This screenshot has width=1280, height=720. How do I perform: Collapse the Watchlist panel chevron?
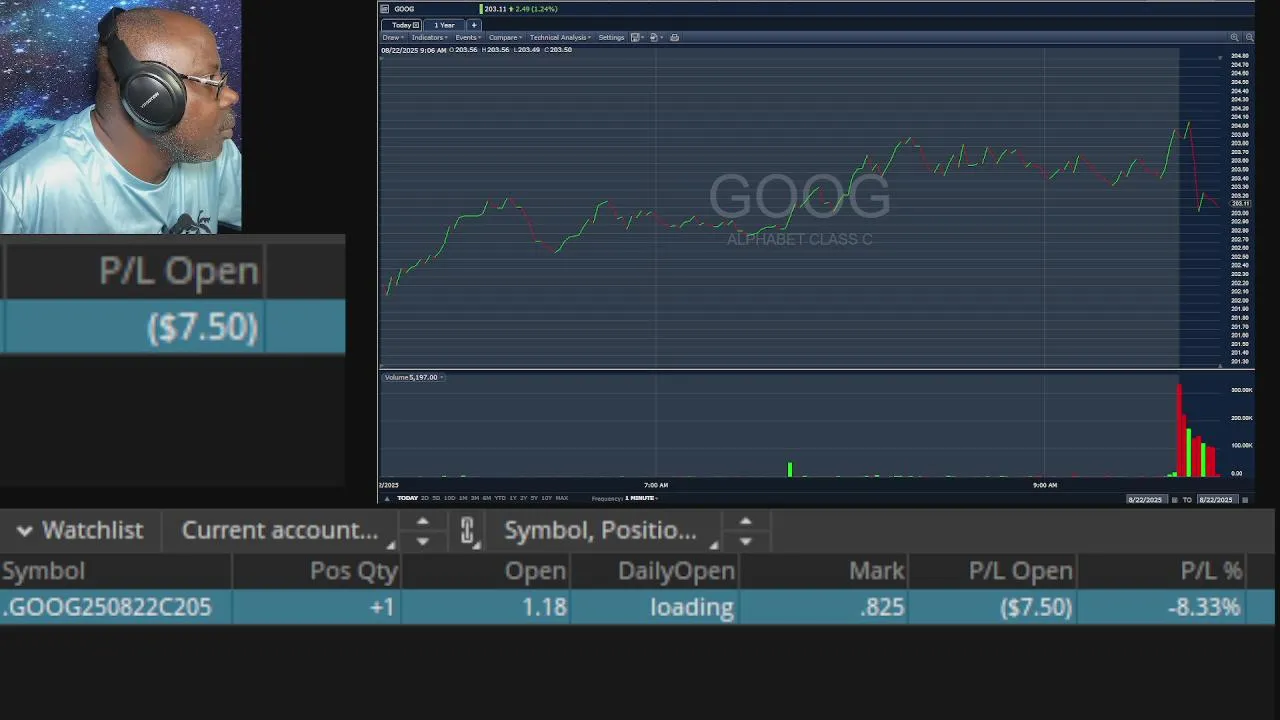coord(24,531)
